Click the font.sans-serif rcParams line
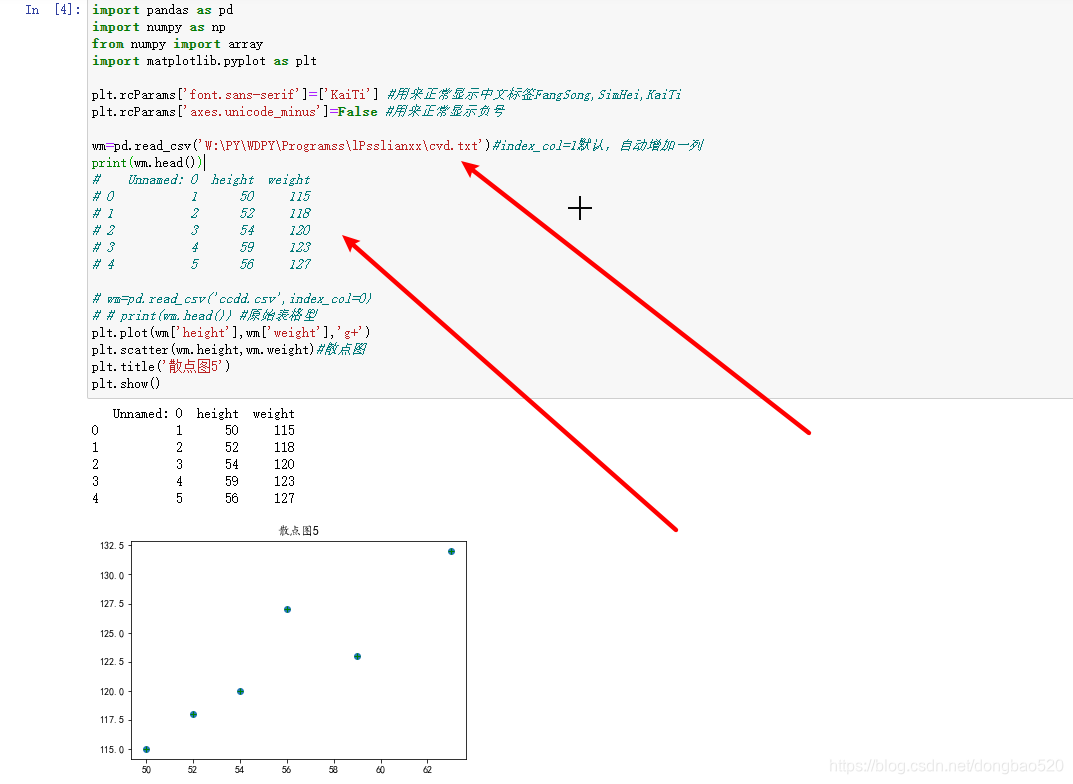 pyautogui.click(x=387, y=94)
